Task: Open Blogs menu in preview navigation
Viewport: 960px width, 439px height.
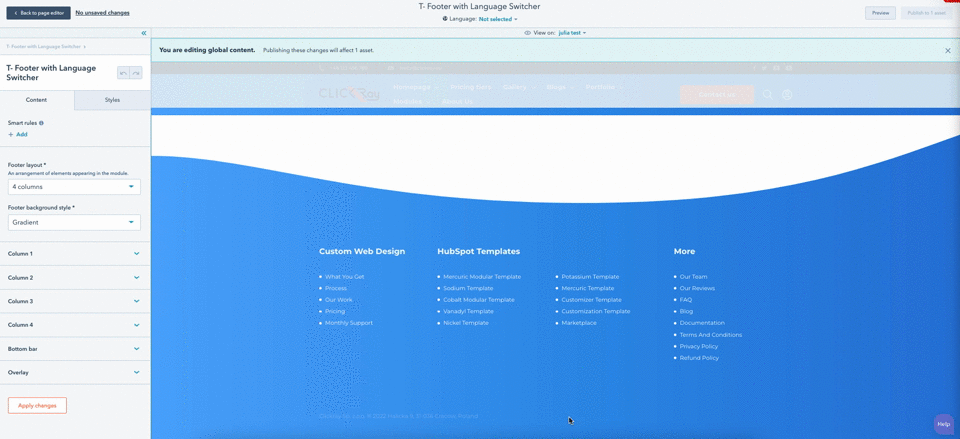Action: 560,87
